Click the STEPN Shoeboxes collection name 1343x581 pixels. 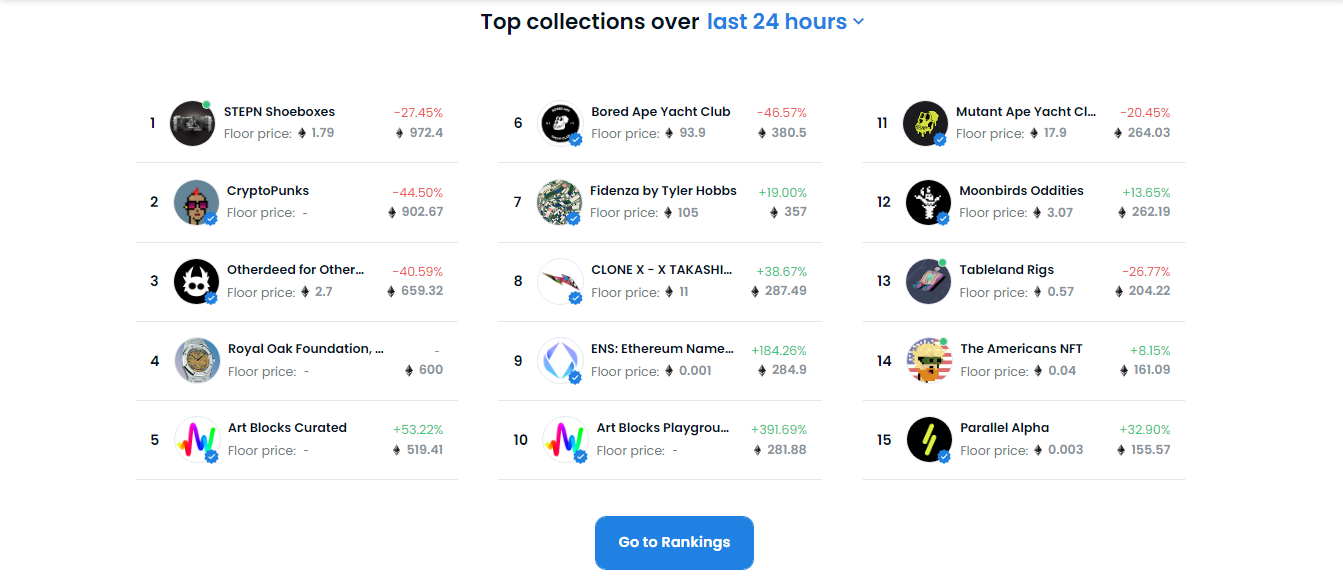point(279,112)
